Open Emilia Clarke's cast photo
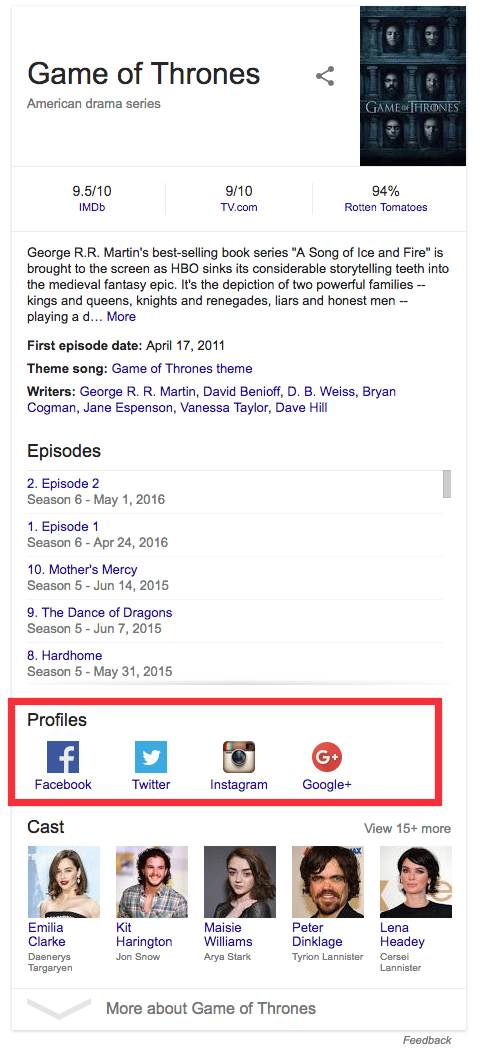Viewport: 487px width, 1051px height. tap(64, 881)
